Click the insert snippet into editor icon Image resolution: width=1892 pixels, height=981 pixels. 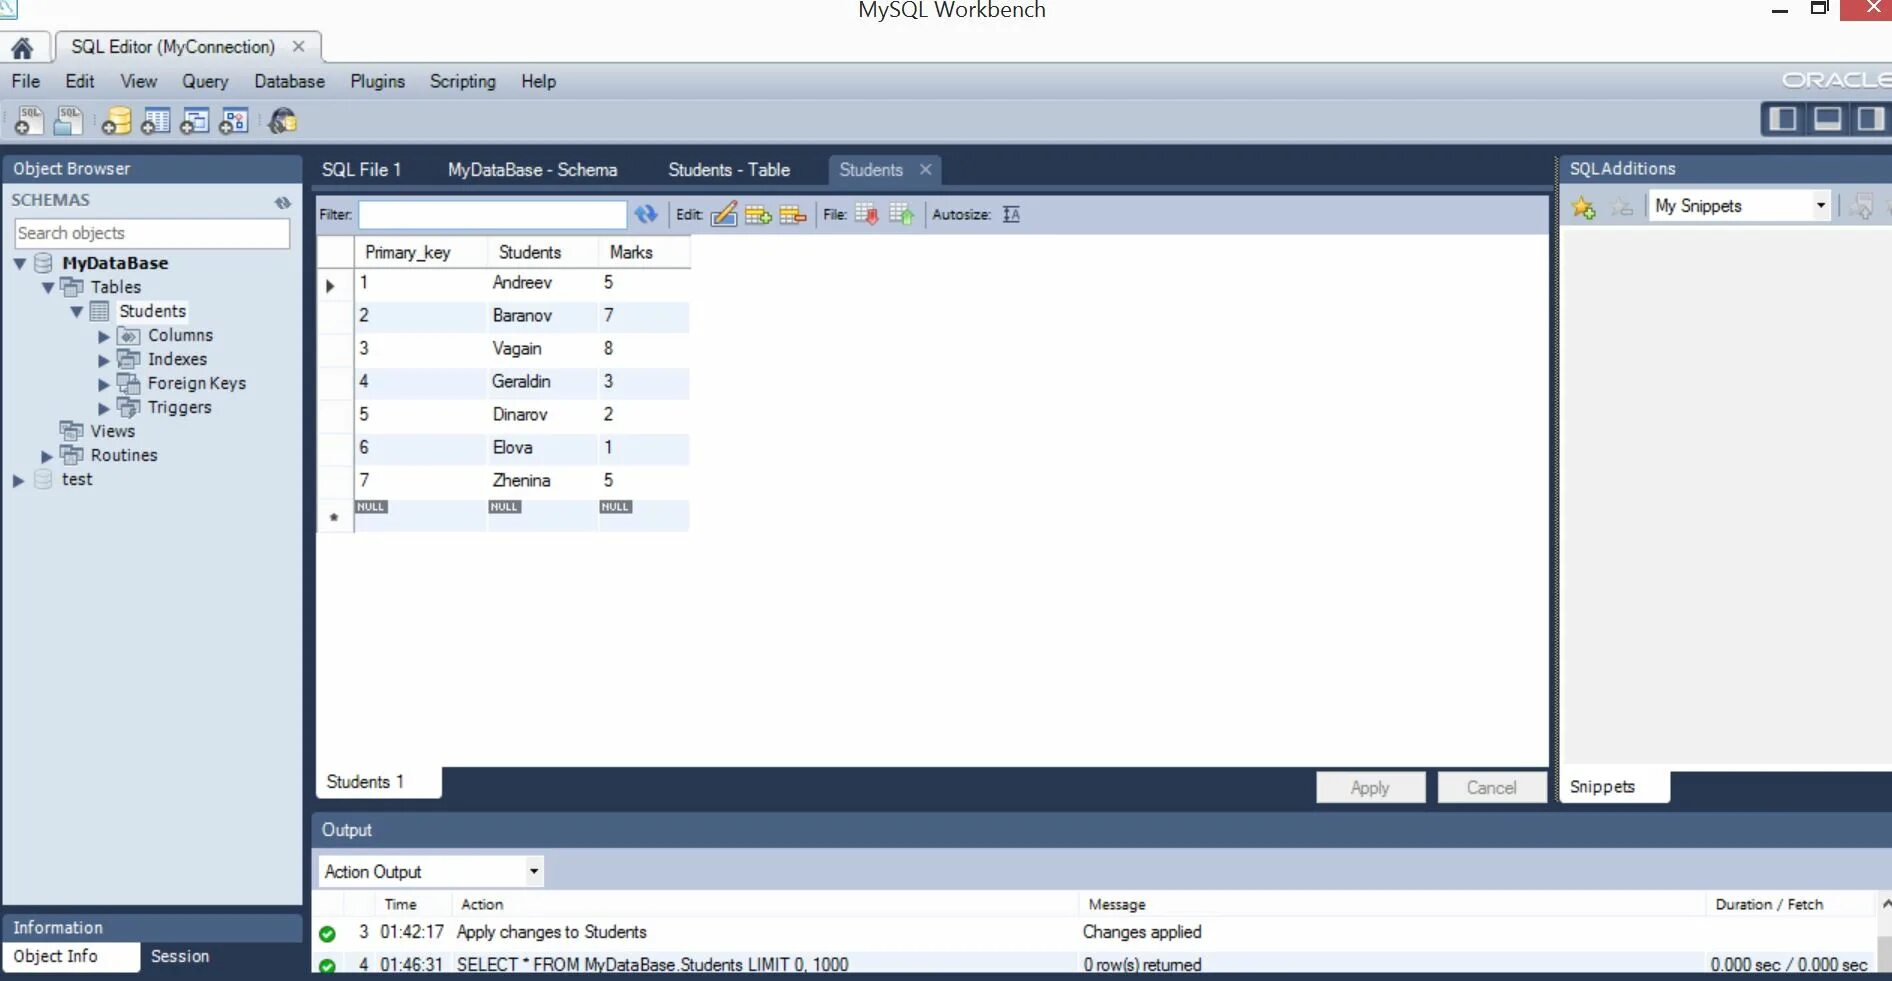coord(1861,207)
